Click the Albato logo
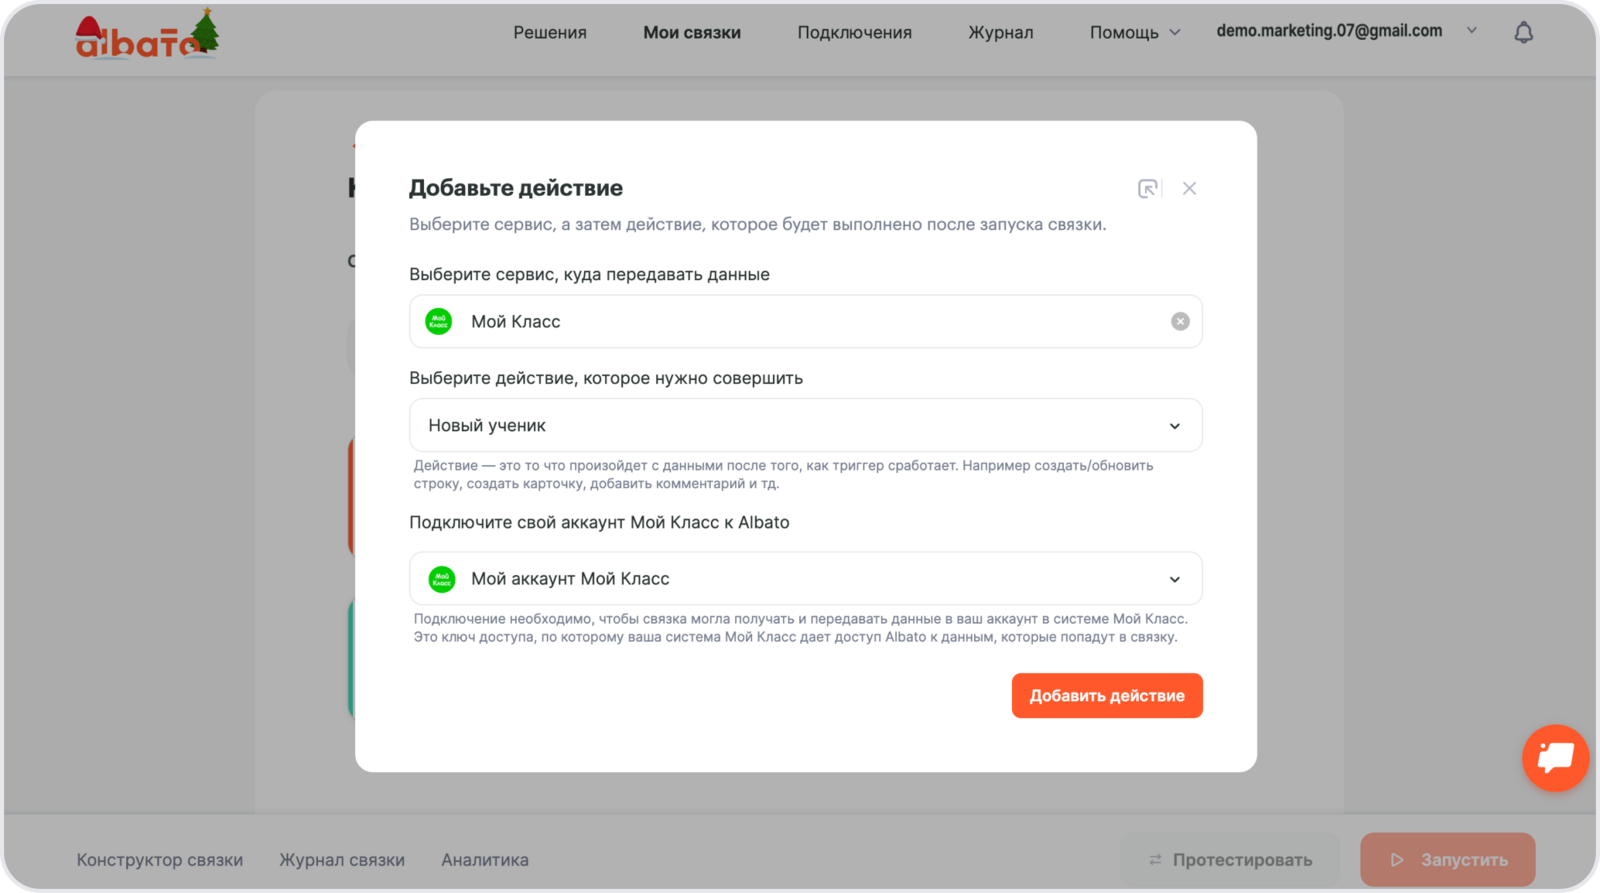This screenshot has width=1600, height=893. click(x=146, y=36)
